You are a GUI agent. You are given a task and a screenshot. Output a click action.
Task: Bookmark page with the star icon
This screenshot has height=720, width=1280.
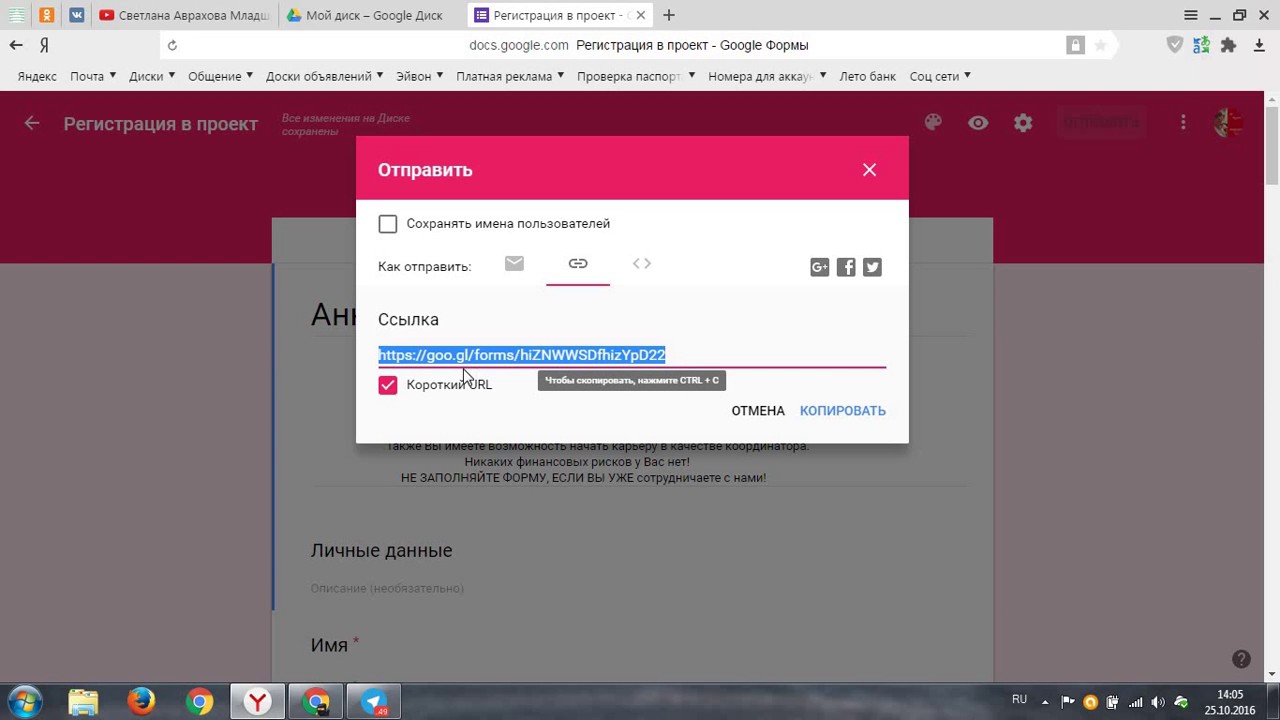(1100, 45)
